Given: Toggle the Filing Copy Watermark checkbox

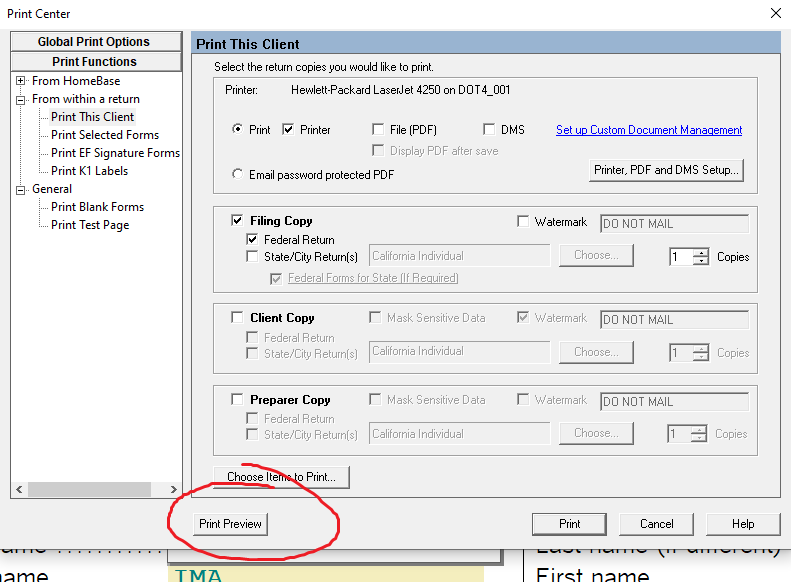Looking at the screenshot, I should point(524,222).
